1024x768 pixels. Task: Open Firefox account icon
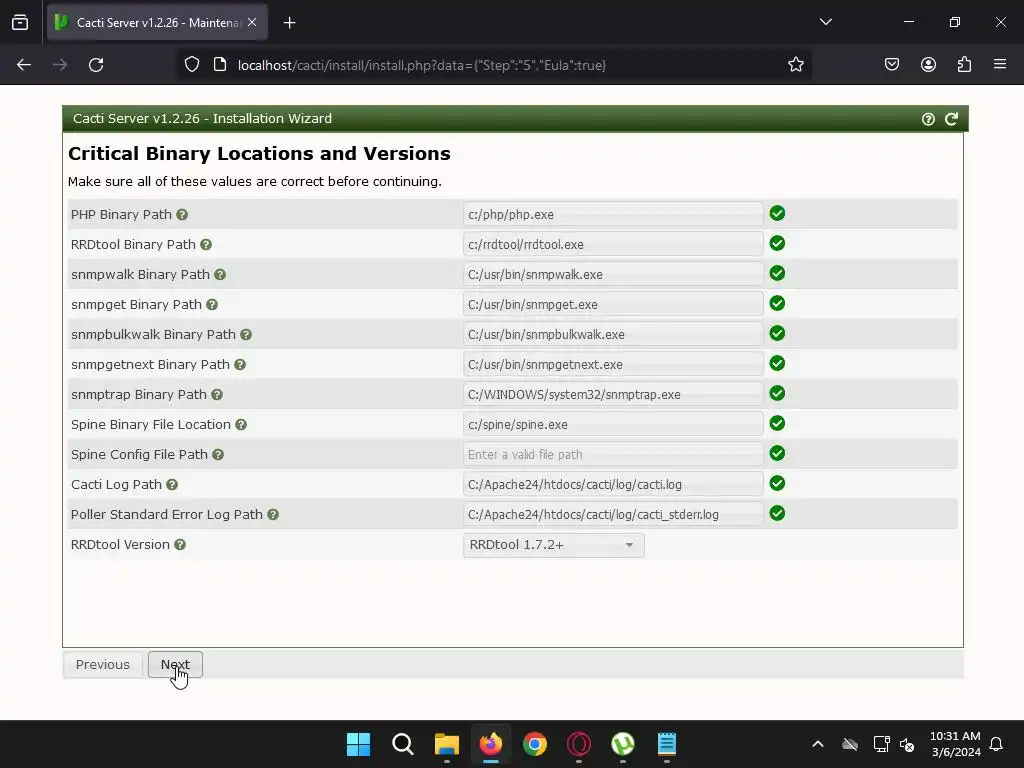coord(928,65)
